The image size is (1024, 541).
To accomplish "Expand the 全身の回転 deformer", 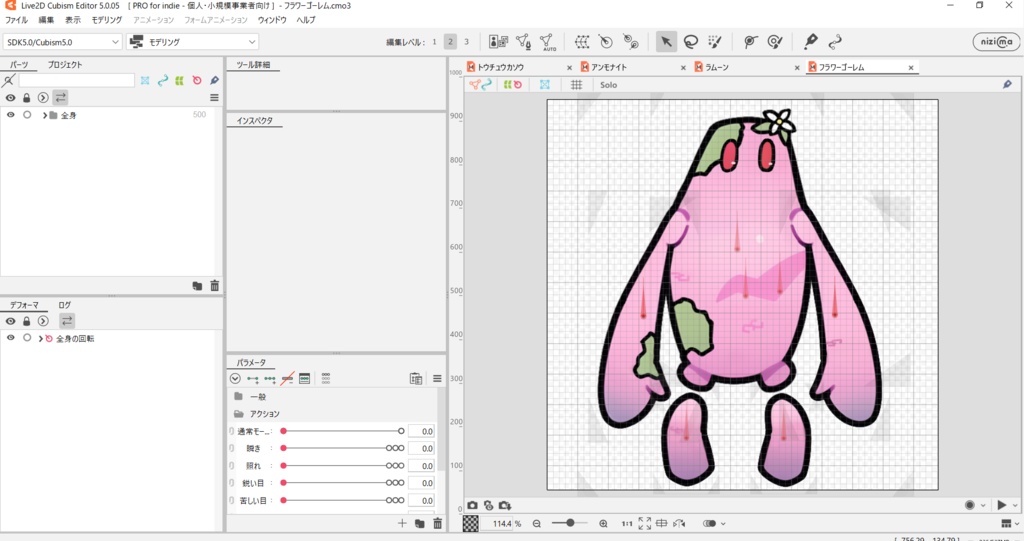I will tap(40, 338).
